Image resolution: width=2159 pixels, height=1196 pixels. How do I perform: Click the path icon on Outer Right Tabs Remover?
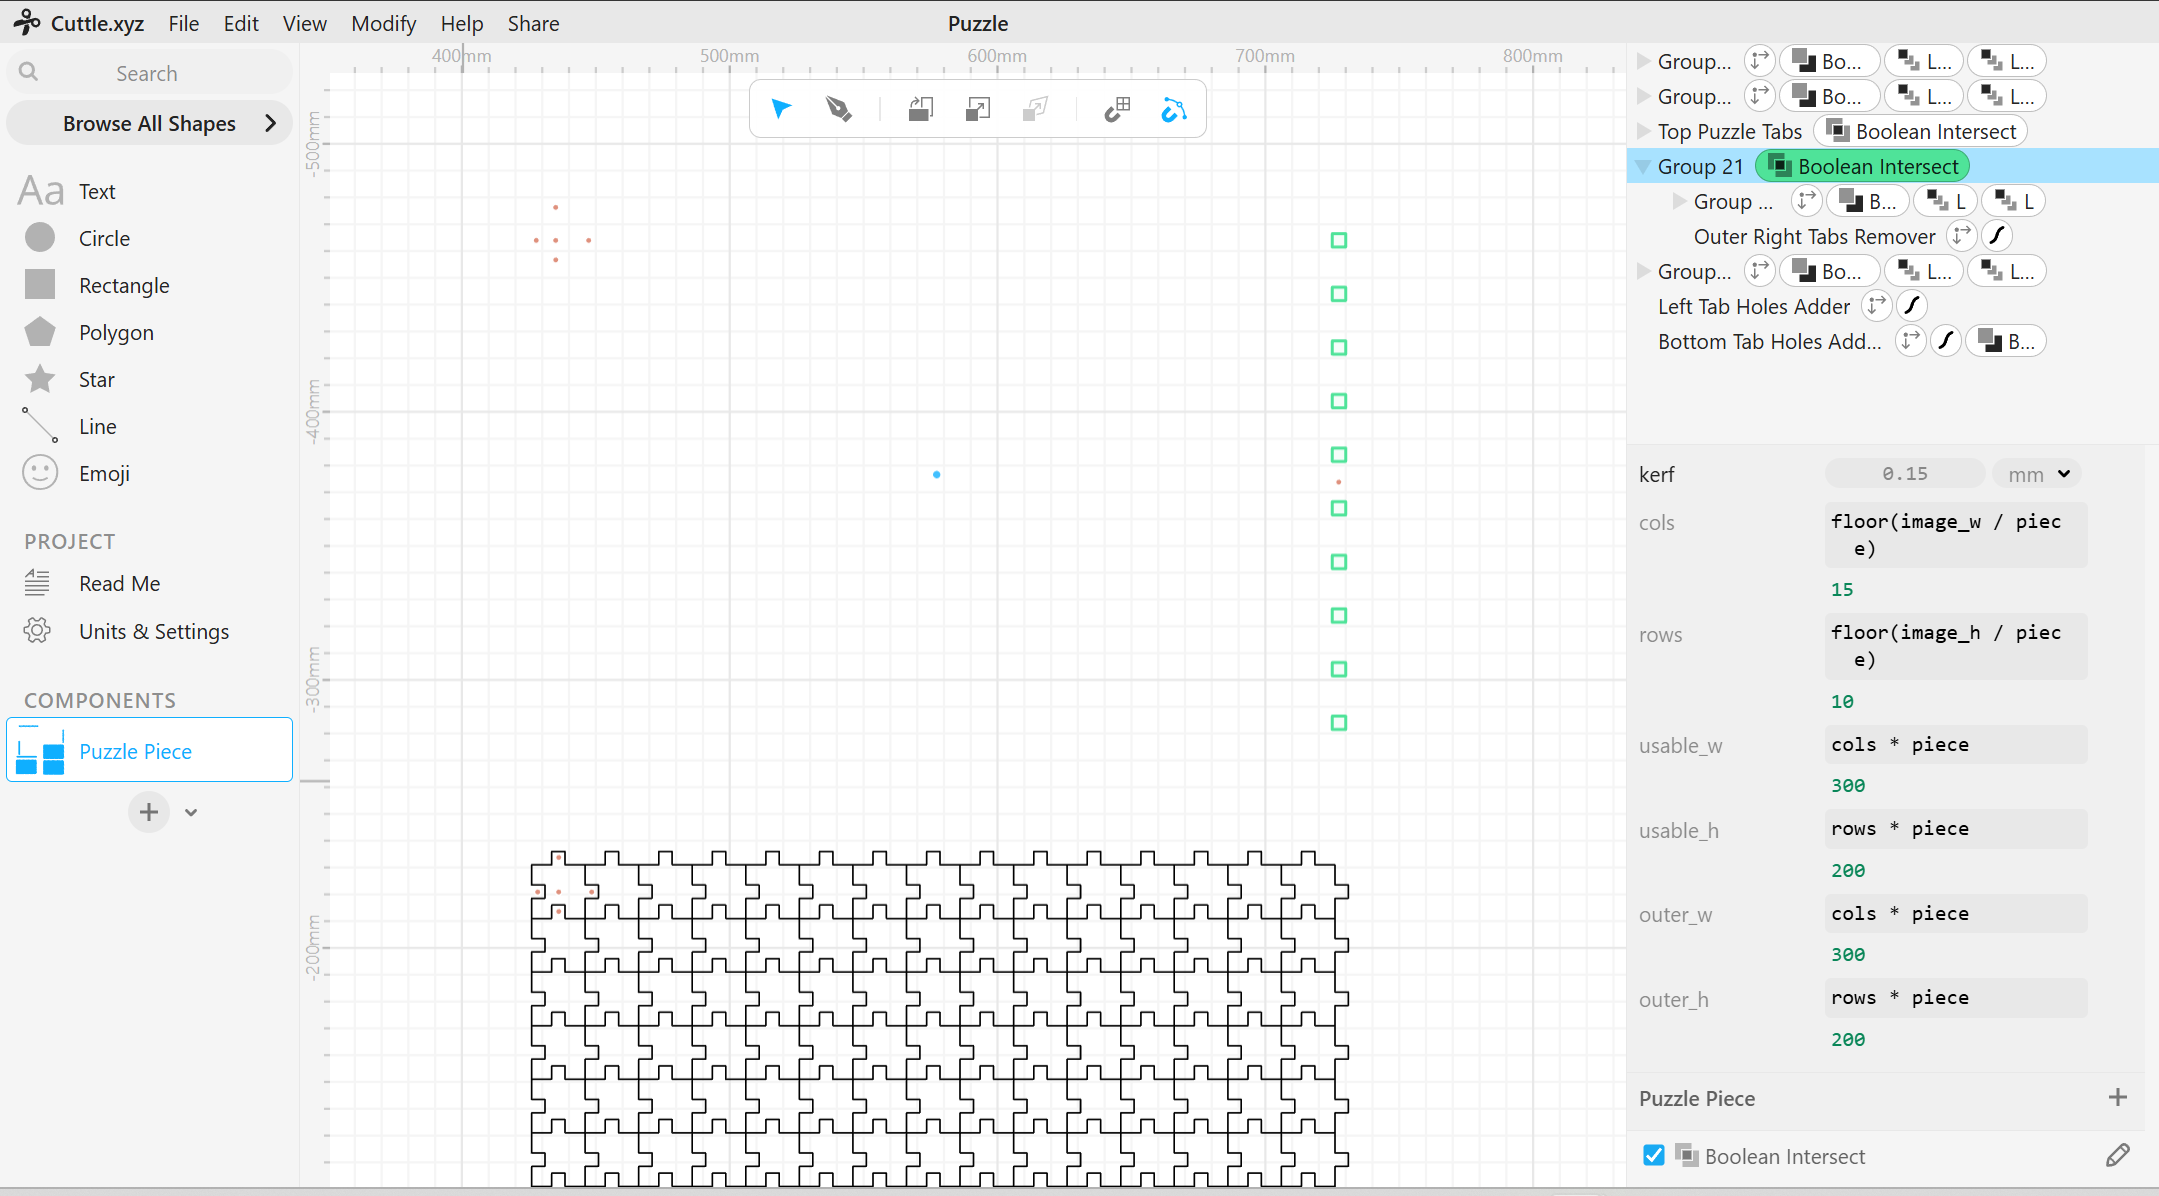coord(1997,236)
